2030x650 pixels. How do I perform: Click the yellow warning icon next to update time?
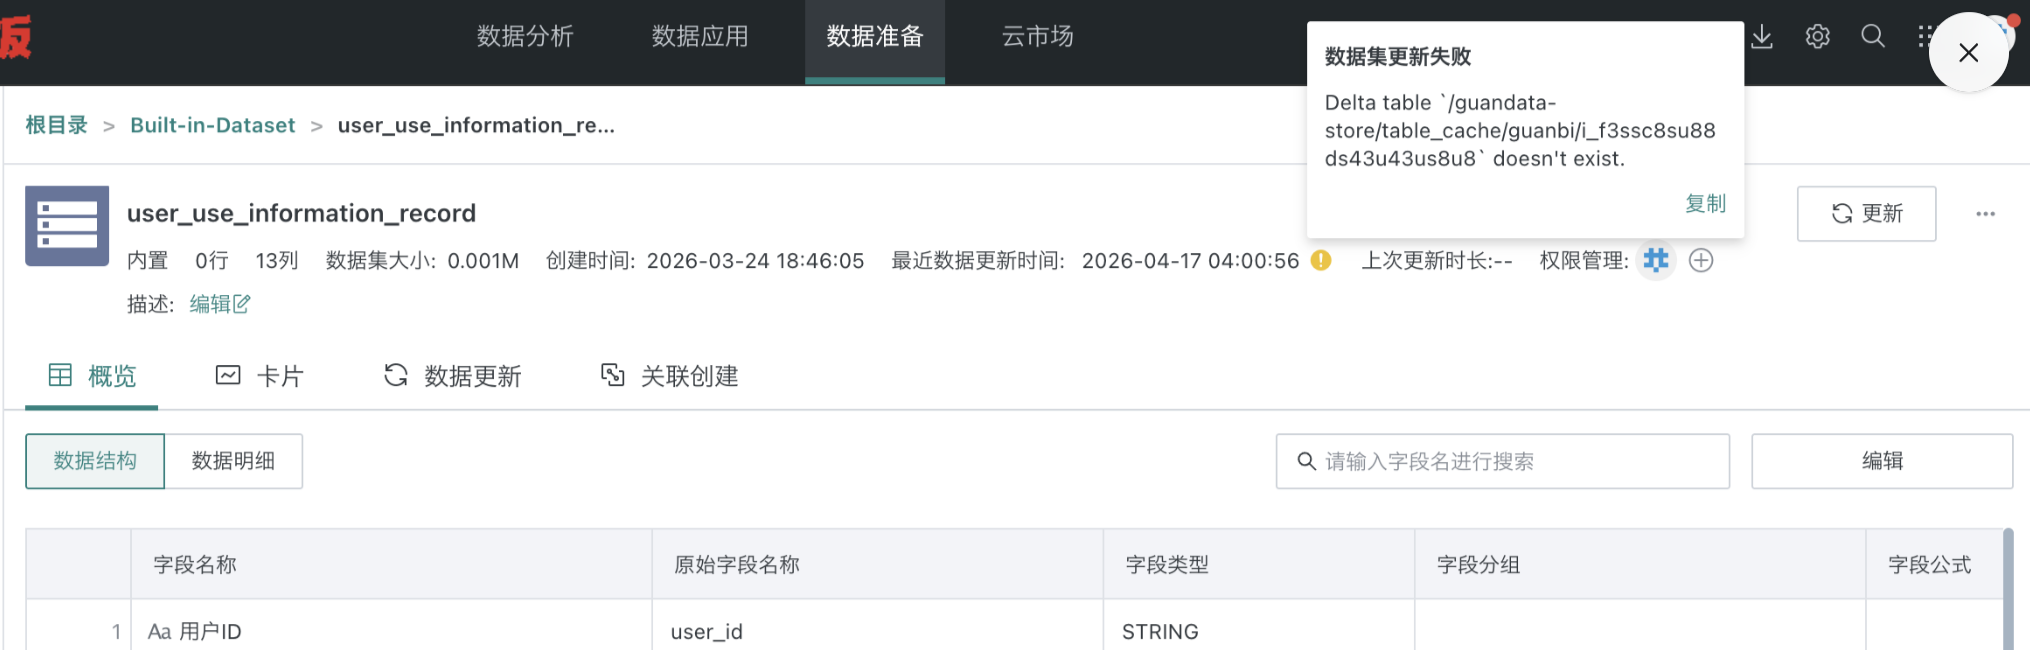[x=1319, y=260]
